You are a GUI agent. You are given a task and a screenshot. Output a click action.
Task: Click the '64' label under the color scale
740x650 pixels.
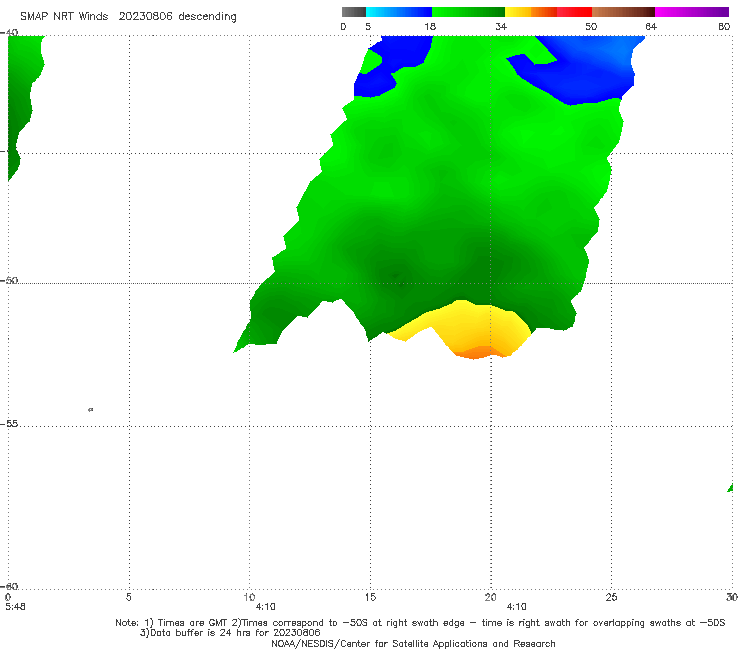coord(651,26)
